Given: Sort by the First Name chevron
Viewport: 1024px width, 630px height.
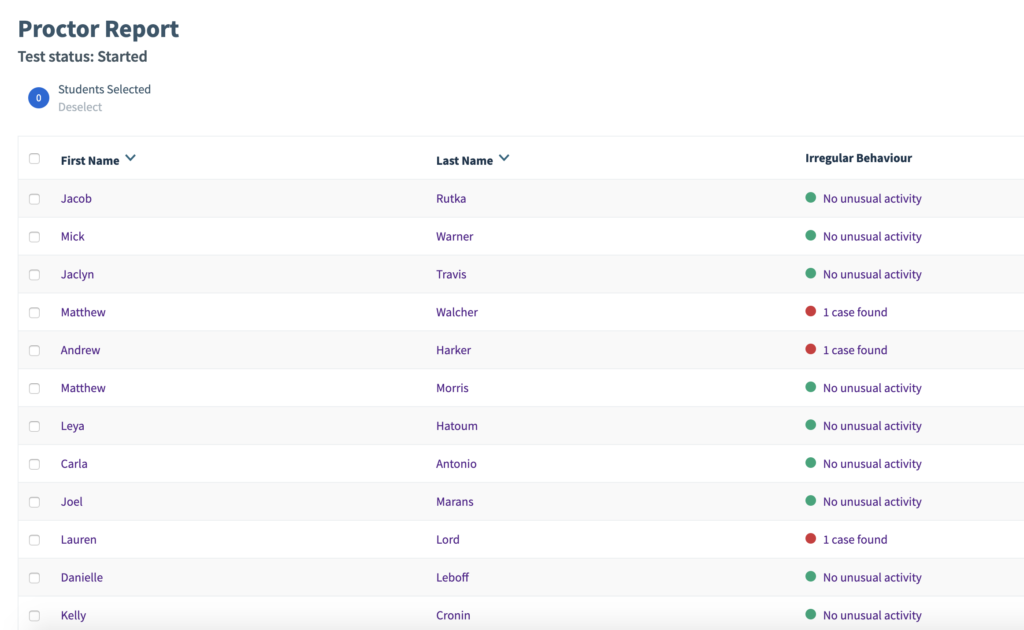Looking at the screenshot, I should pyautogui.click(x=131, y=158).
